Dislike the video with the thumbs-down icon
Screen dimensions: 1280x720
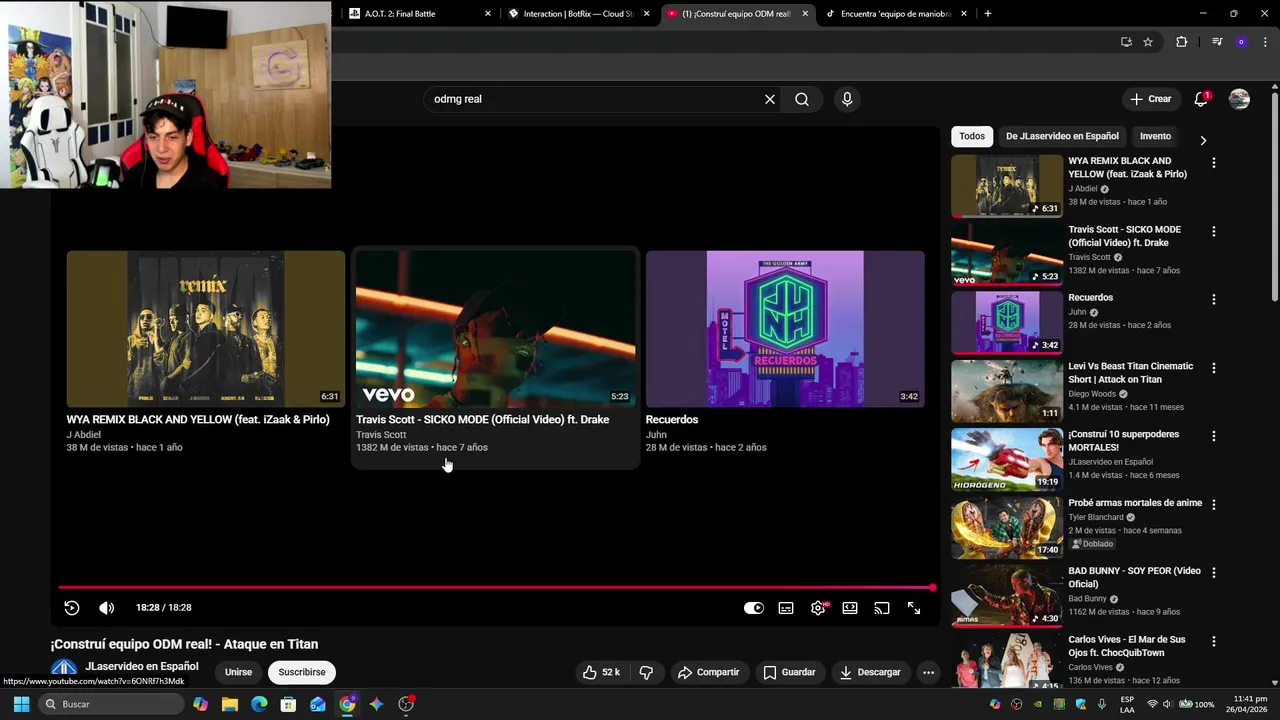point(646,672)
